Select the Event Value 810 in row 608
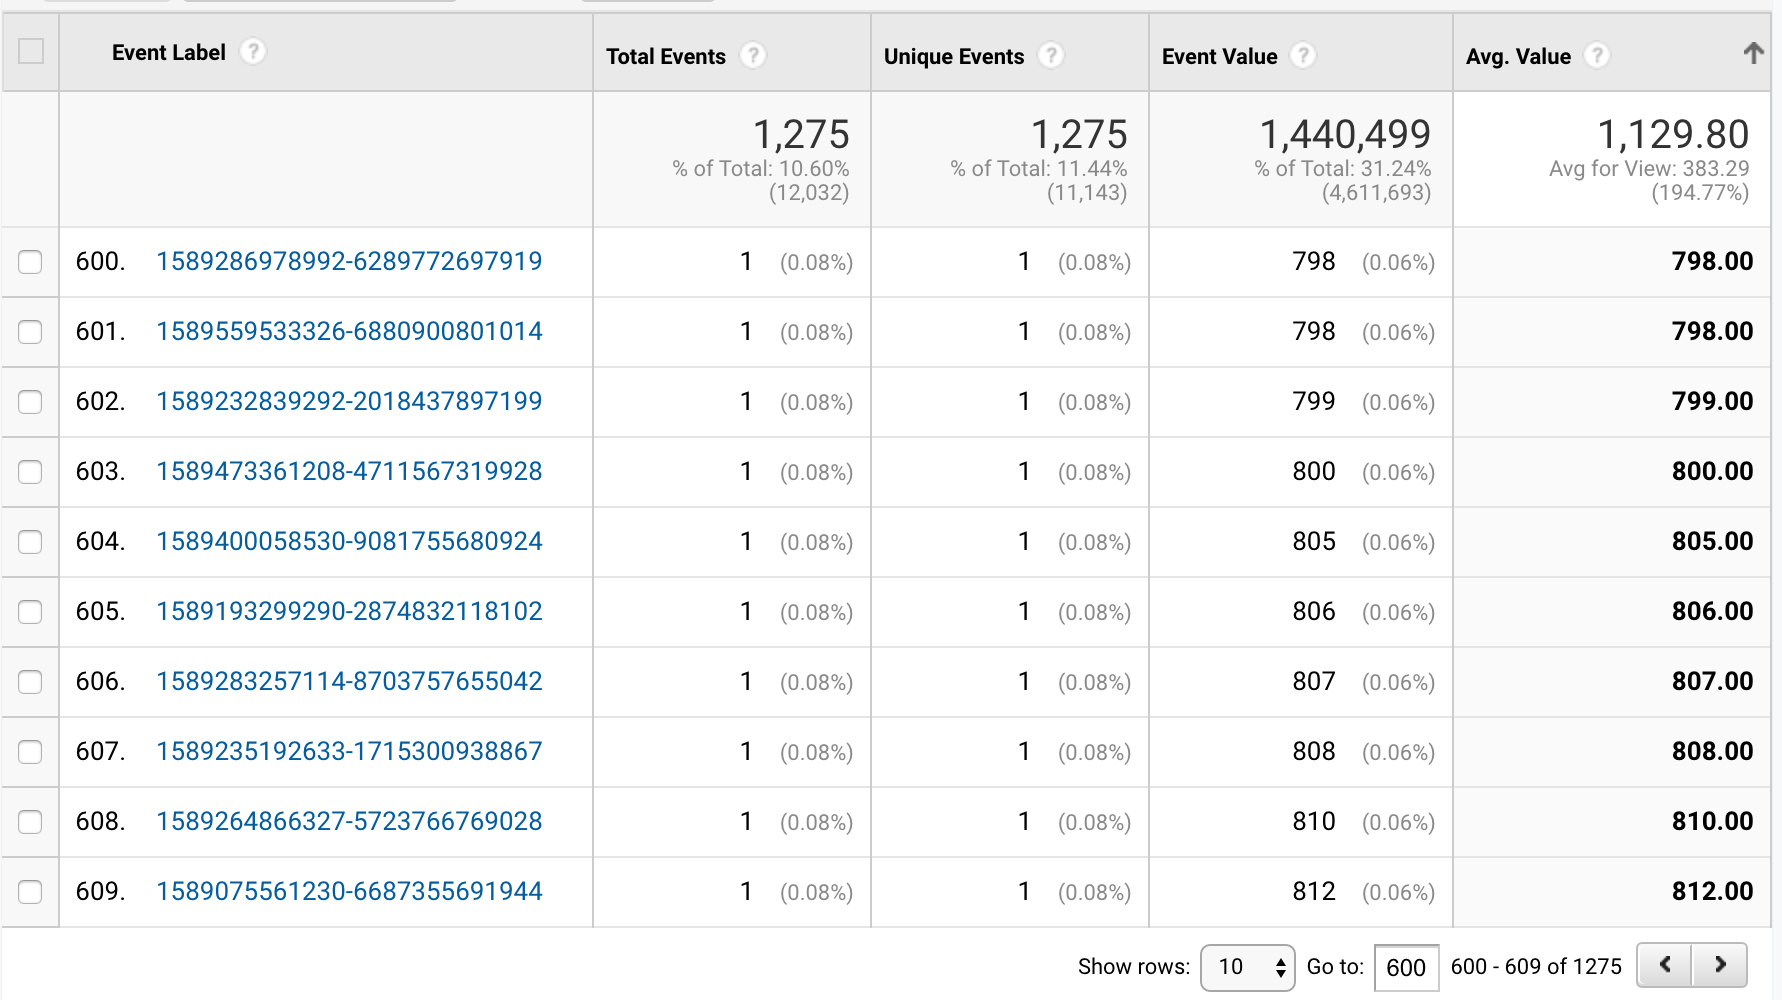This screenshot has width=1782, height=1000. [1314, 821]
